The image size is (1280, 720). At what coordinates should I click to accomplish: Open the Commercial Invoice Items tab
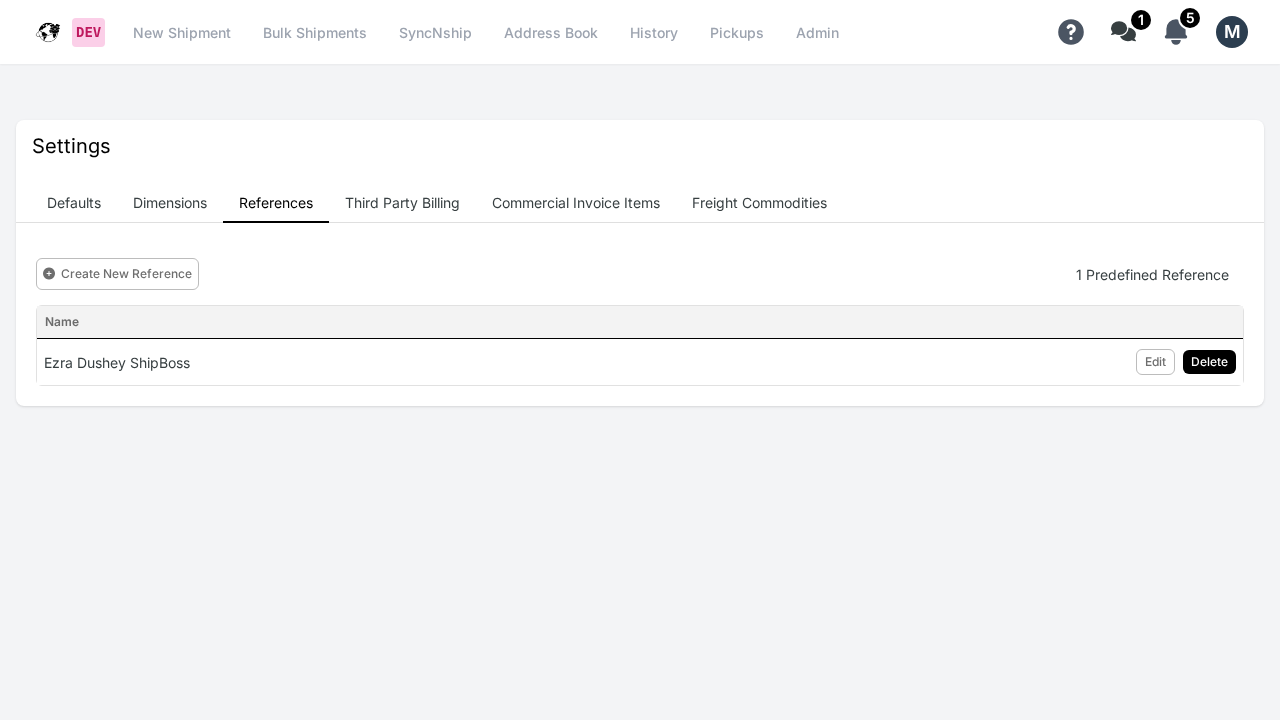(576, 203)
